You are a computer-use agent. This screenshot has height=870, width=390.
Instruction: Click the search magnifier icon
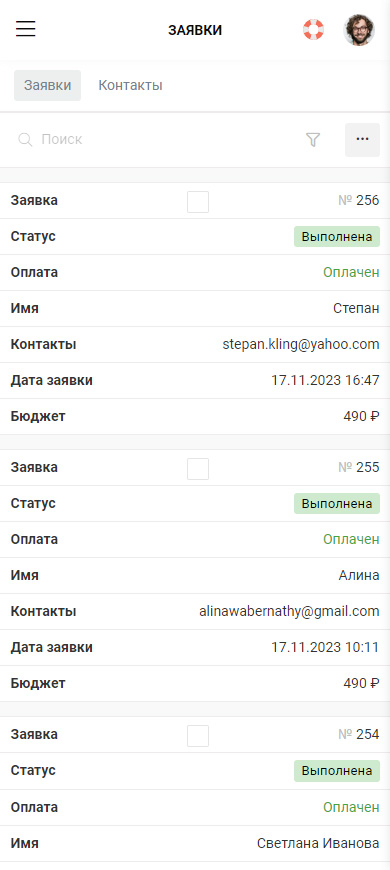[x=26, y=139]
